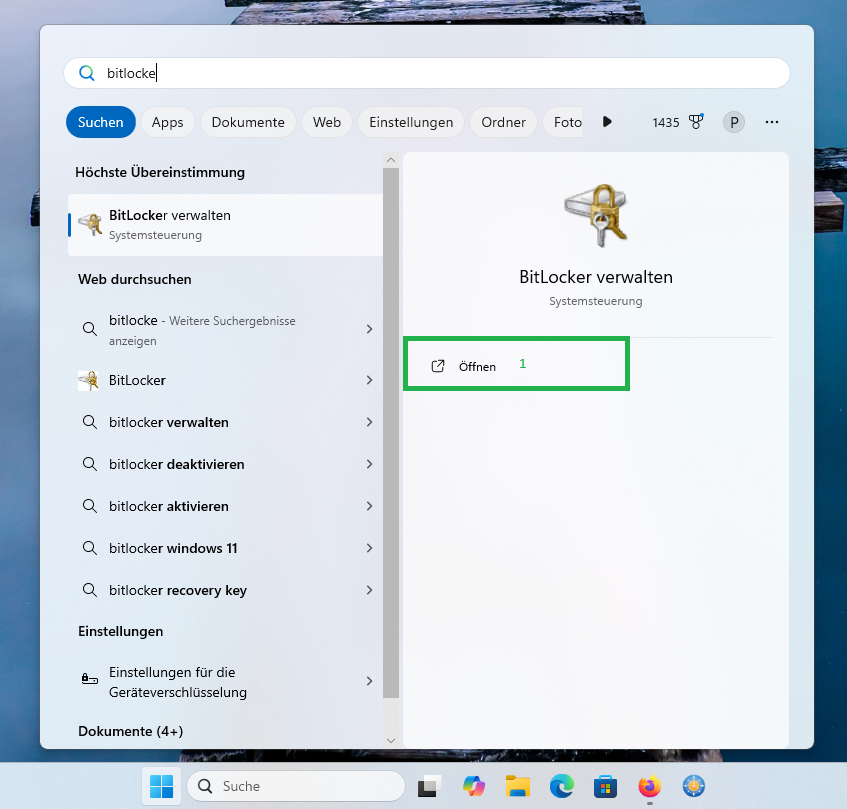Switch to the Web filter tab
Image resolution: width=847 pixels, height=809 pixels.
(327, 122)
